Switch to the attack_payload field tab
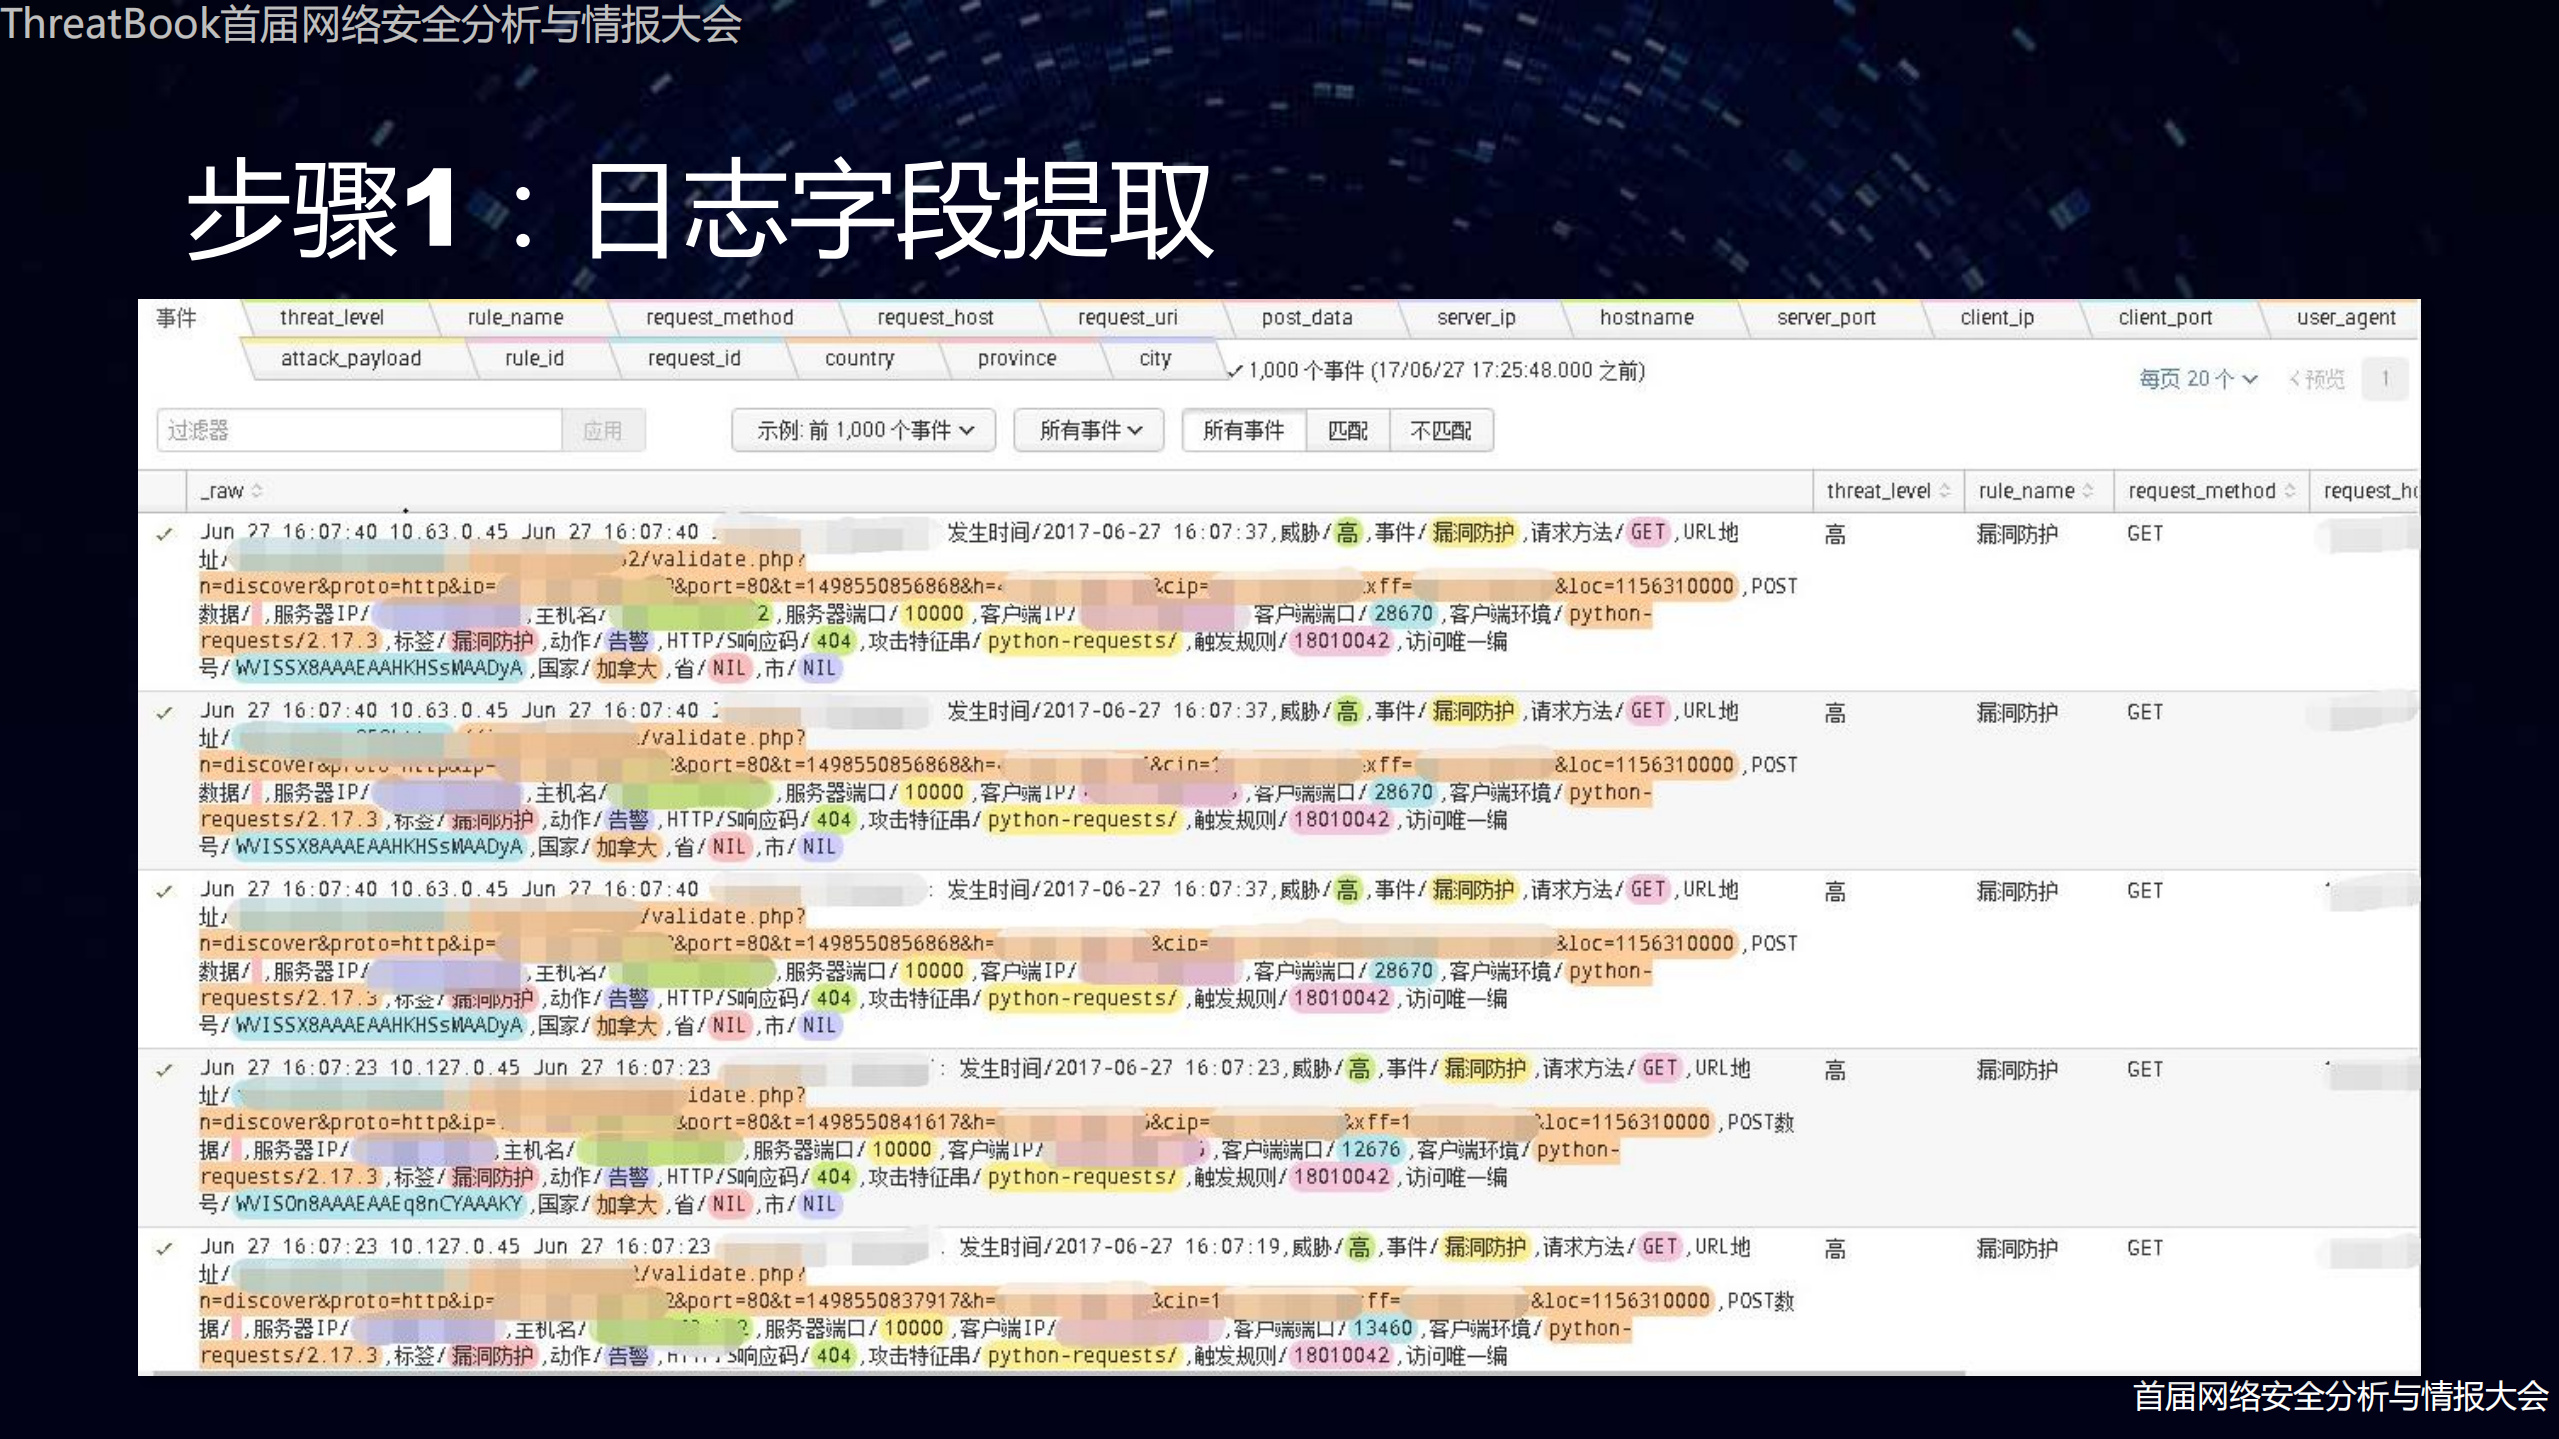This screenshot has width=2559, height=1439. [351, 358]
